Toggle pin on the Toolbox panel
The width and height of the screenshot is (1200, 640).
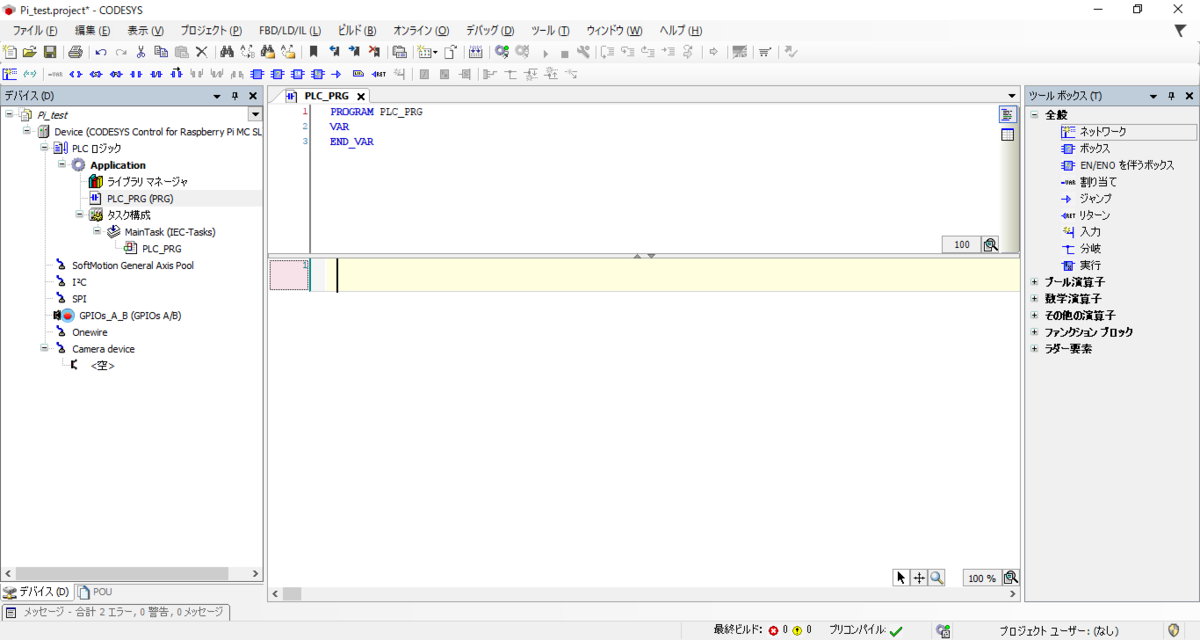[x=1171, y=96]
